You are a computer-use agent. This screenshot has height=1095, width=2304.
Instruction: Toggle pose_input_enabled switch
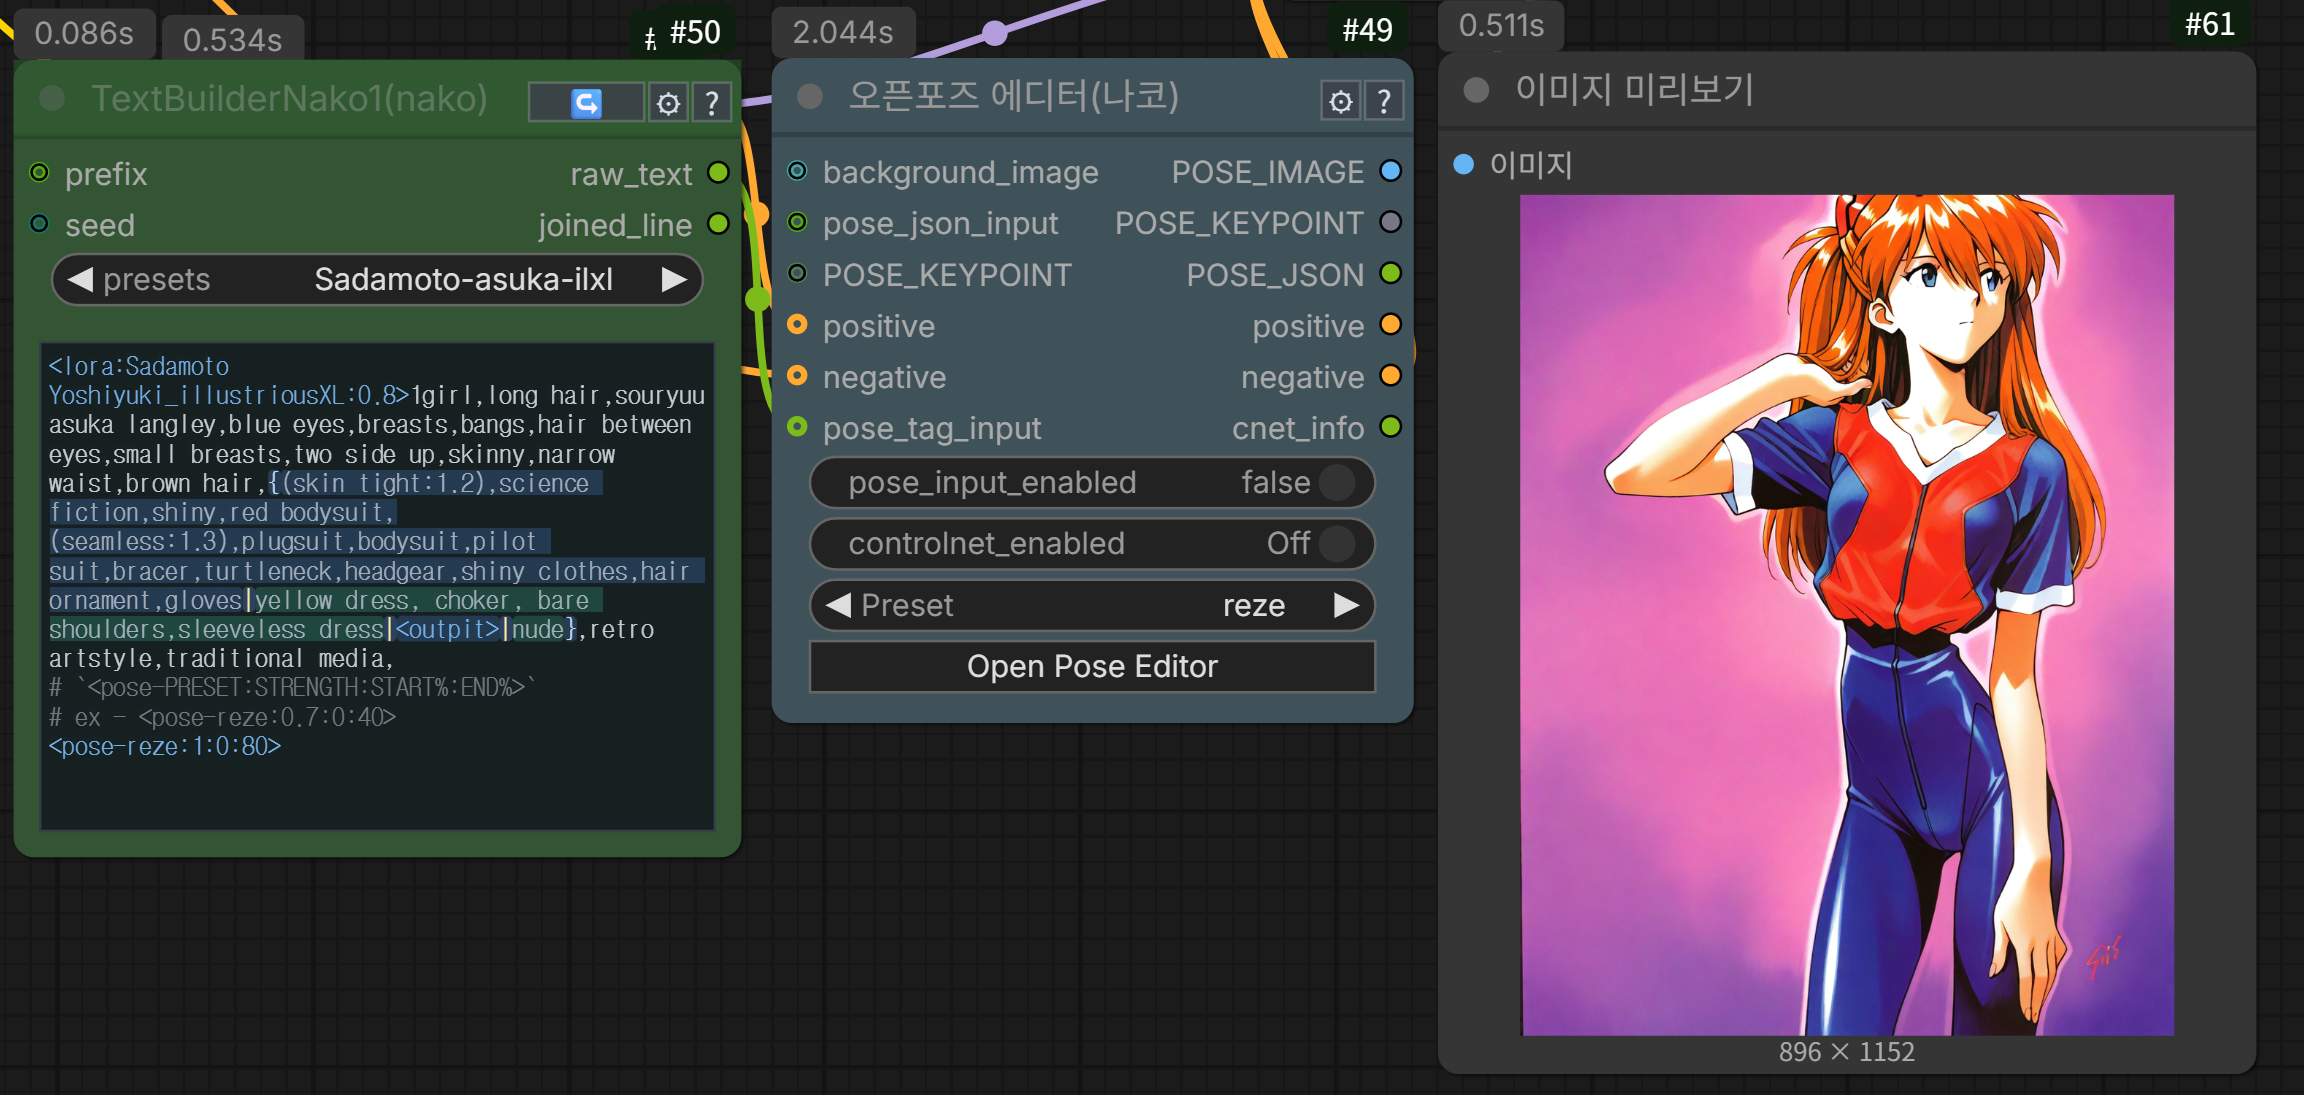point(1336,483)
